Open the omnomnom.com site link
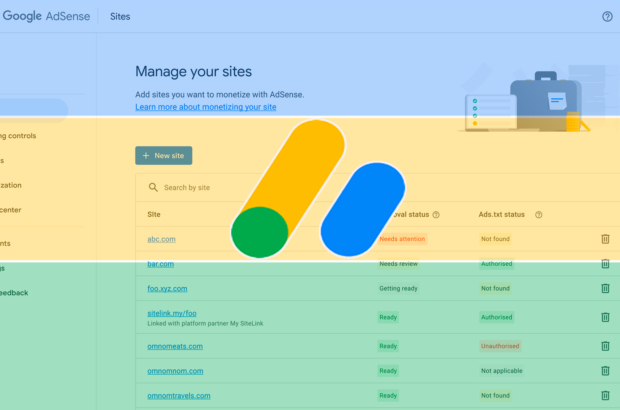 175,371
